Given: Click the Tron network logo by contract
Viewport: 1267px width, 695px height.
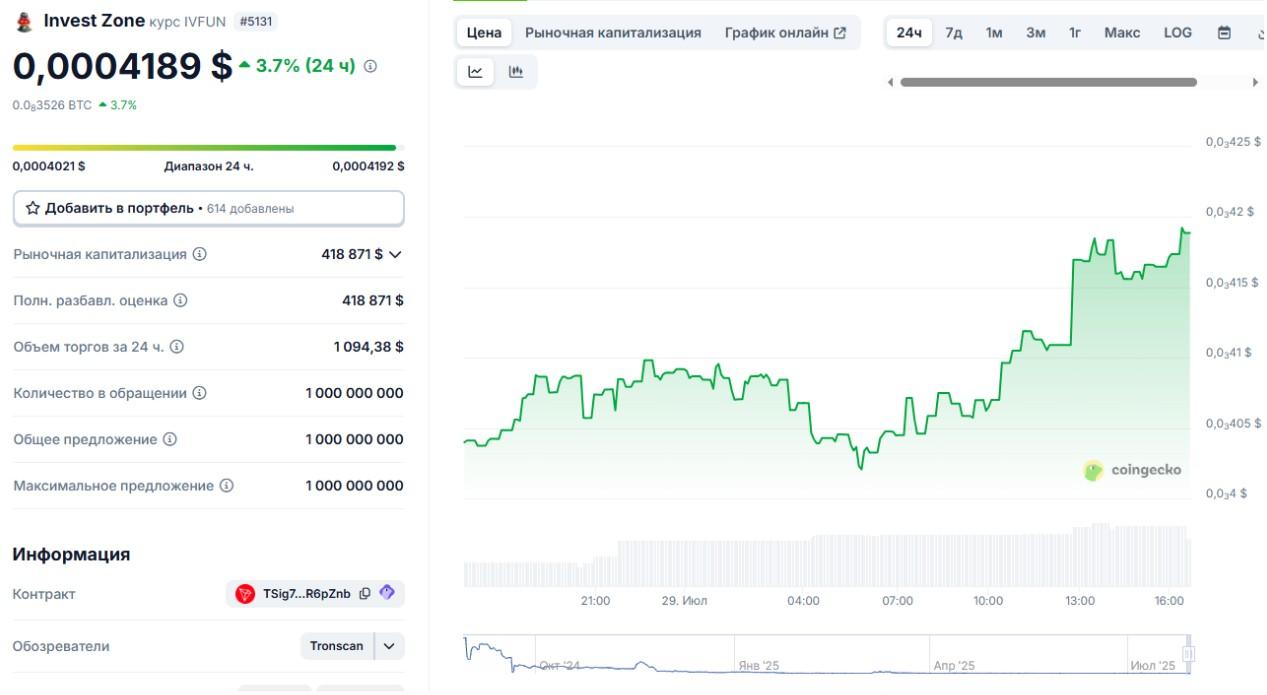Looking at the screenshot, I should coord(245,594).
